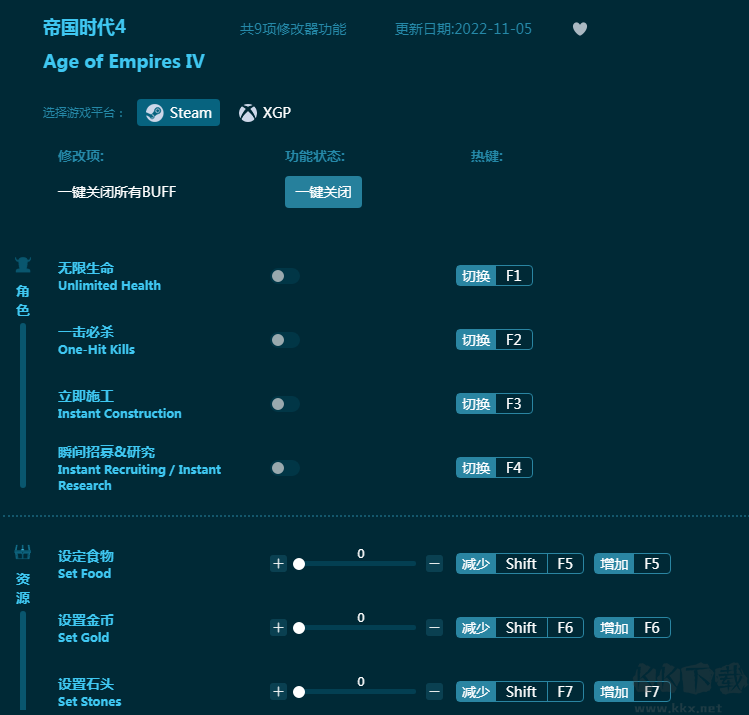This screenshot has height=715, width=749.
Task: Click the 帝国时代4 heading
Action: coord(84,27)
